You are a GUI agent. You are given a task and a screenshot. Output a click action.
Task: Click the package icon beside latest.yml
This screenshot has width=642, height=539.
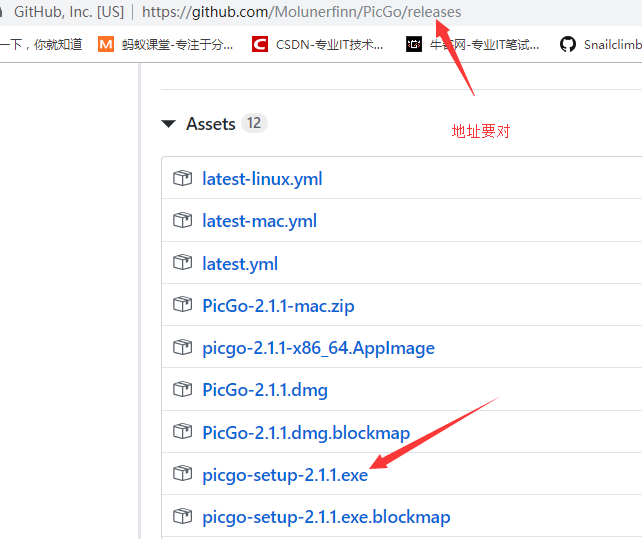(182, 263)
